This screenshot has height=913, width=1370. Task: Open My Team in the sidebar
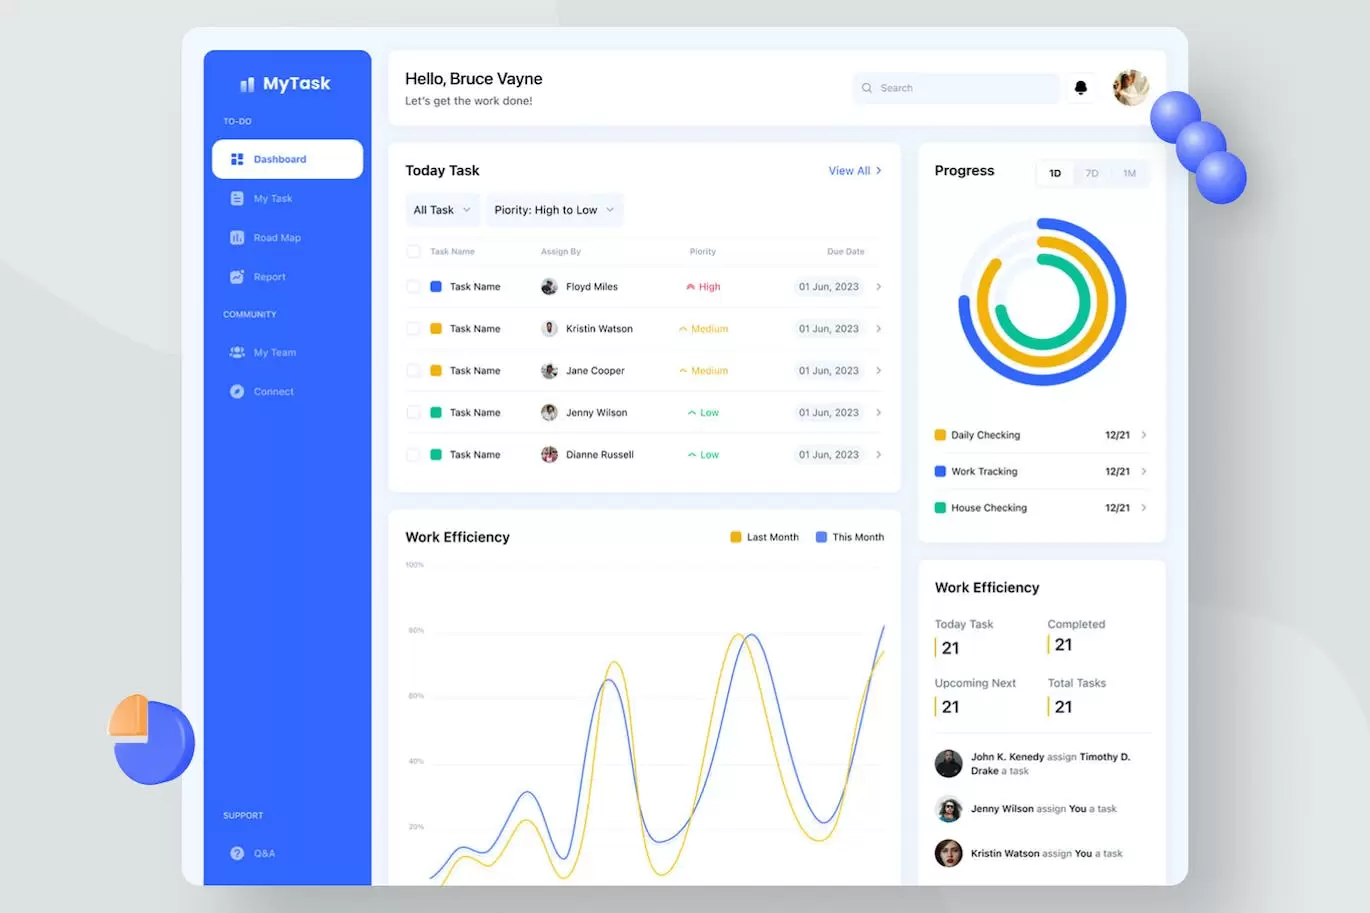click(274, 352)
